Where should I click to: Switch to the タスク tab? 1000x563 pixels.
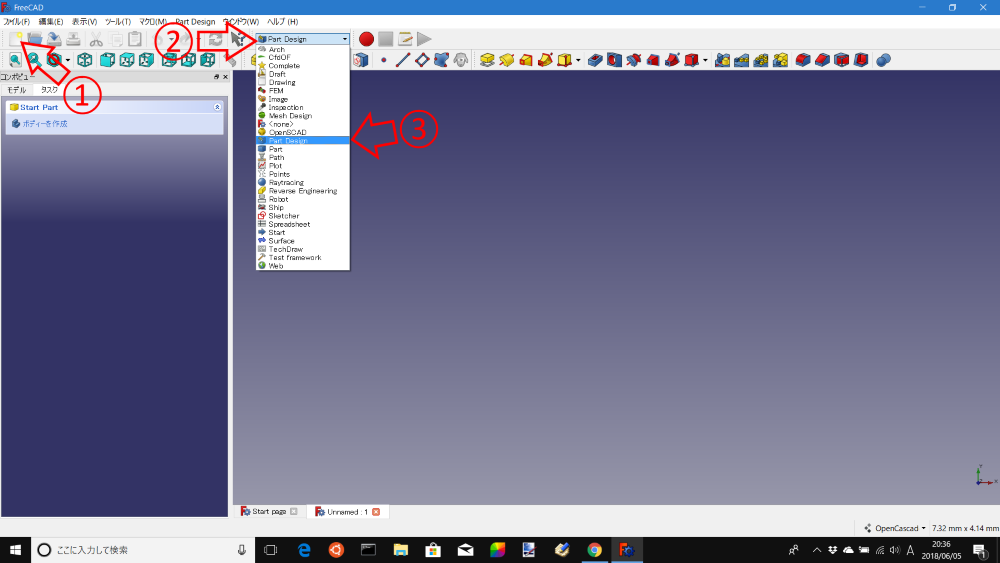click(x=49, y=90)
